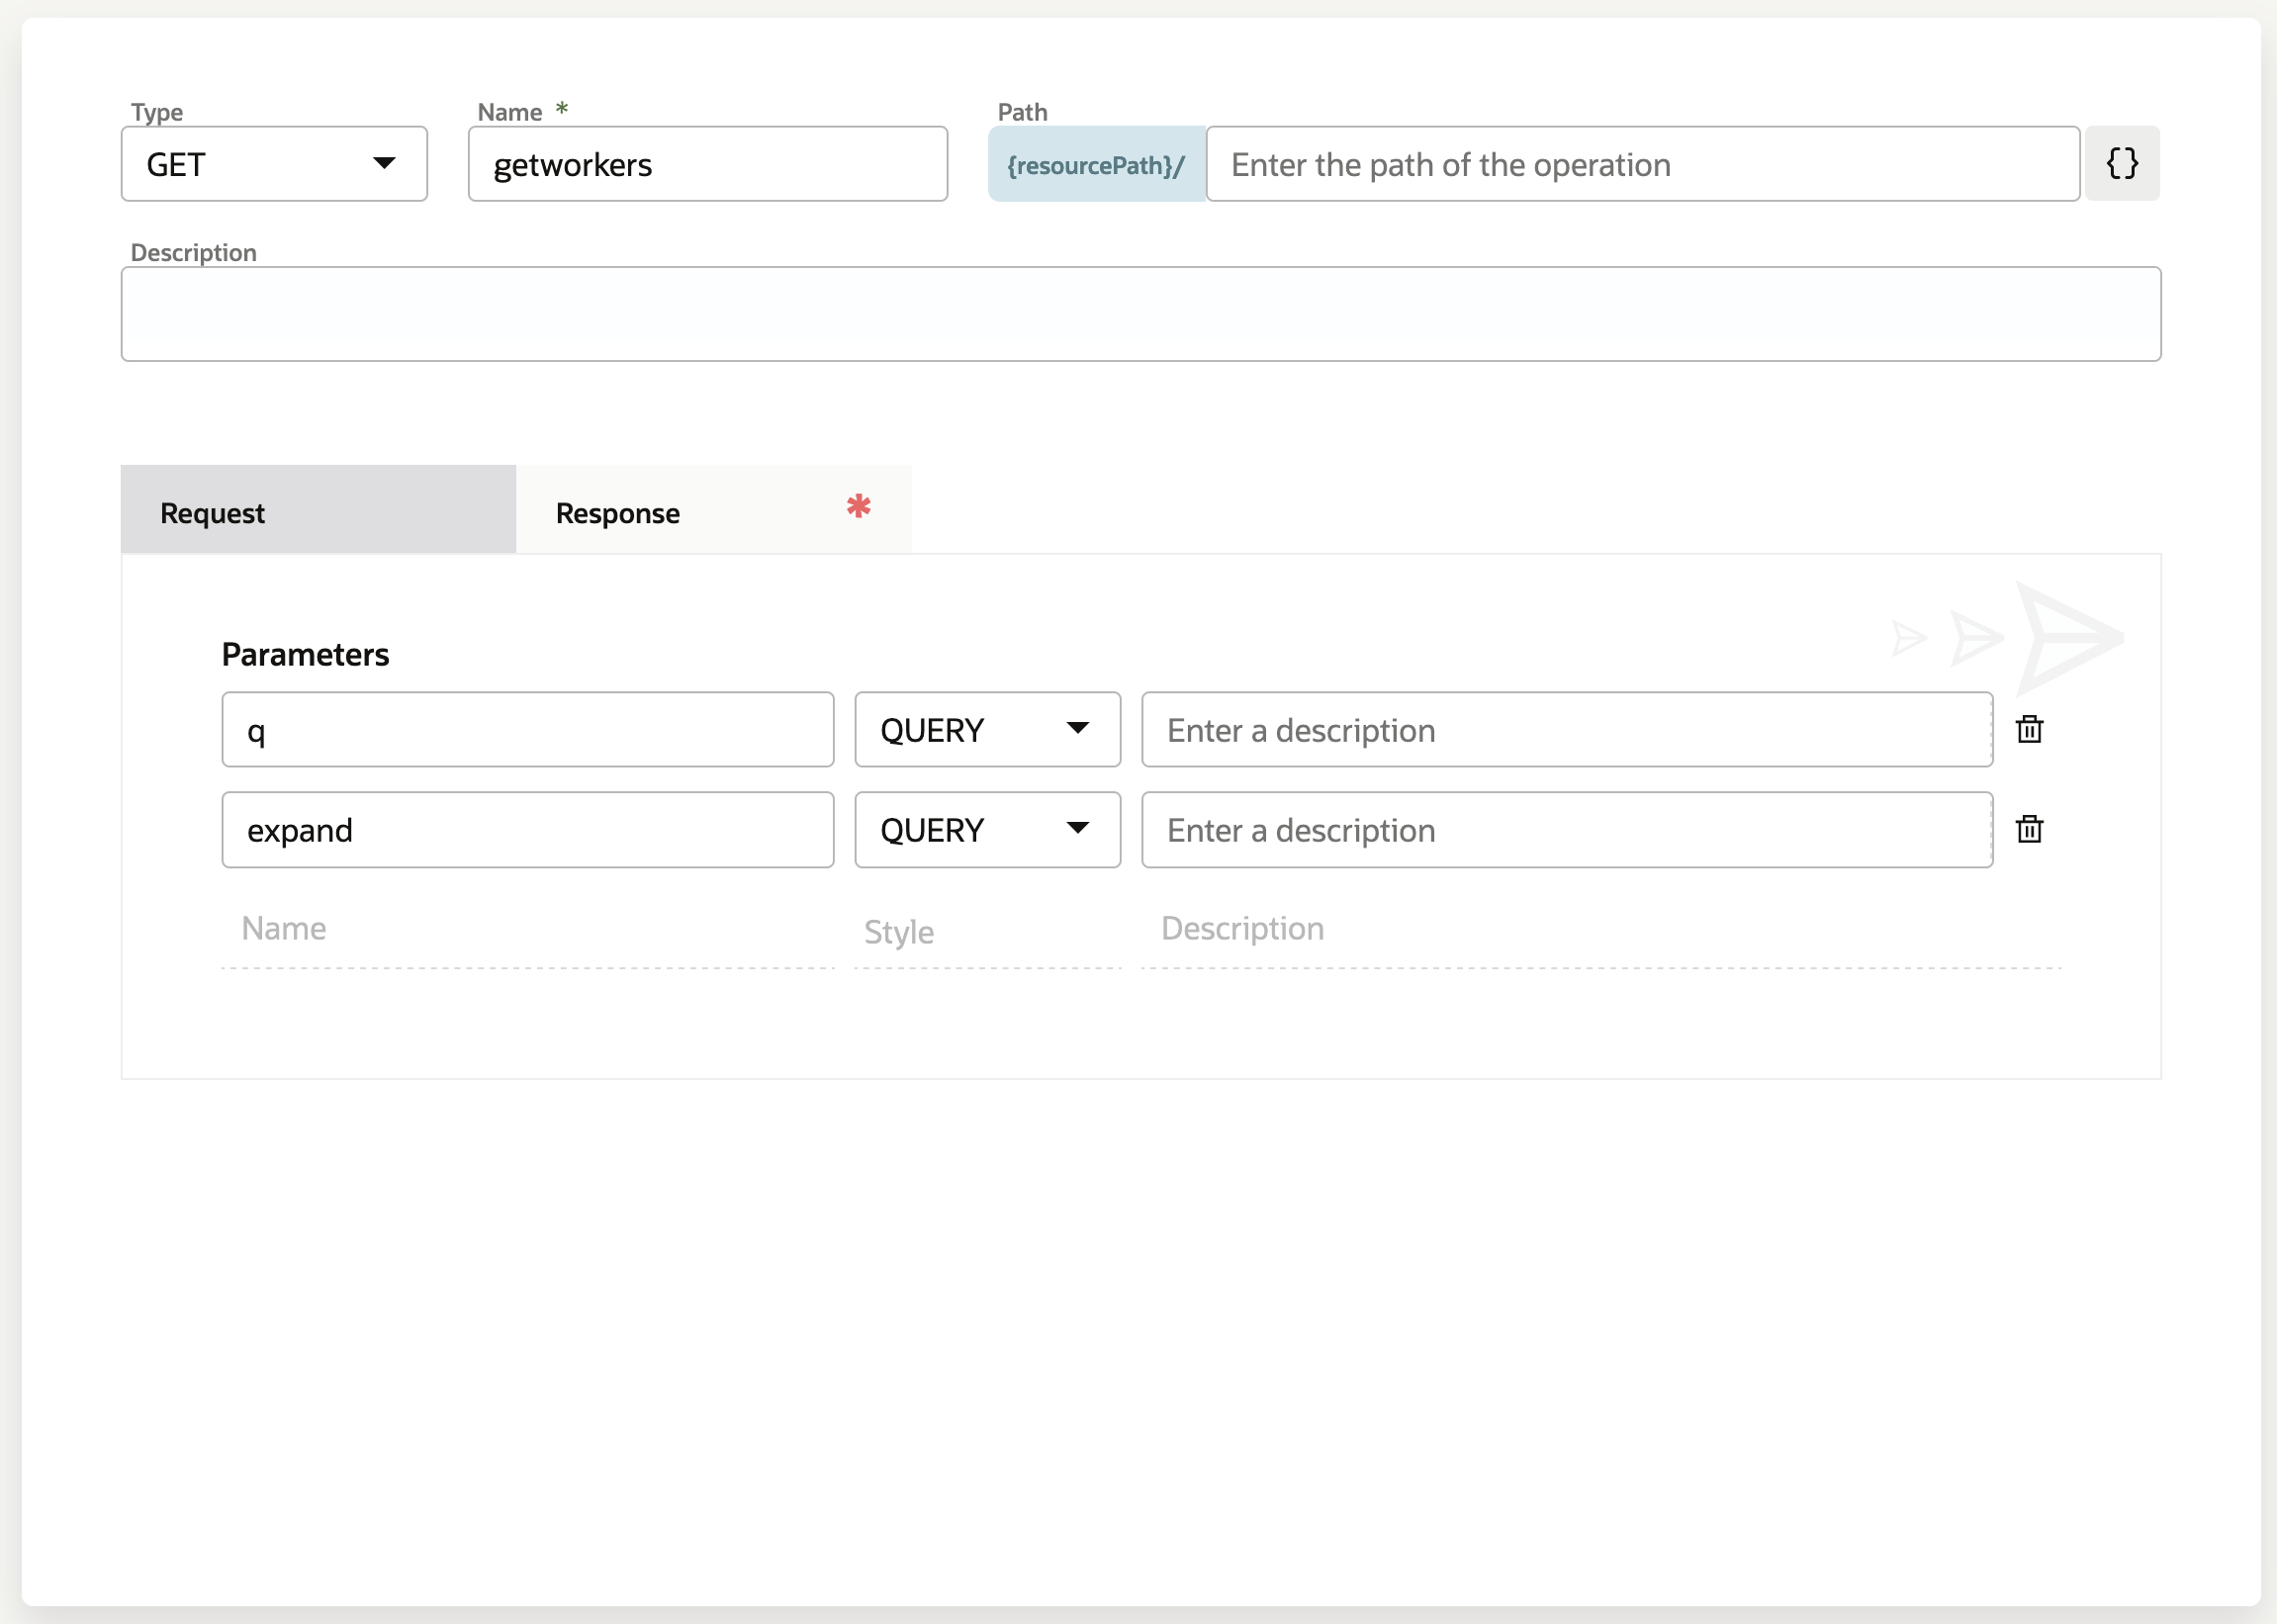This screenshot has height=1624, width=2277.
Task: Click the Parameters section heading
Action: [x=305, y=653]
